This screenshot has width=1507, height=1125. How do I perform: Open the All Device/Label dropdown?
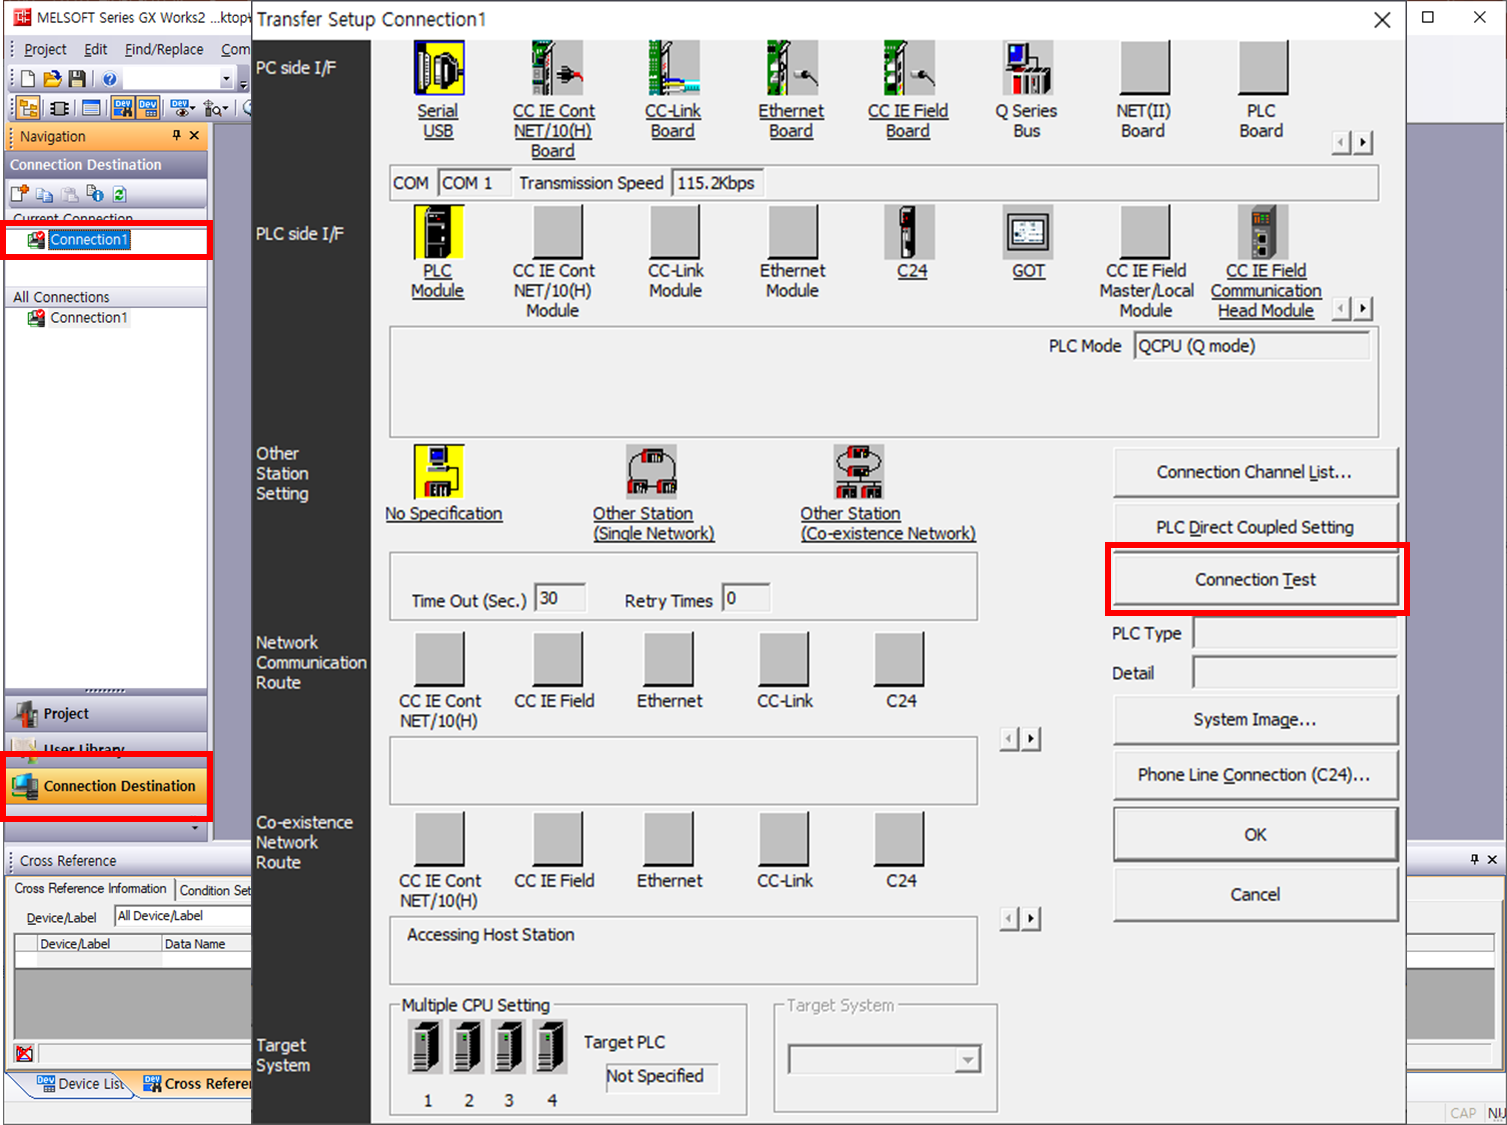point(183,916)
